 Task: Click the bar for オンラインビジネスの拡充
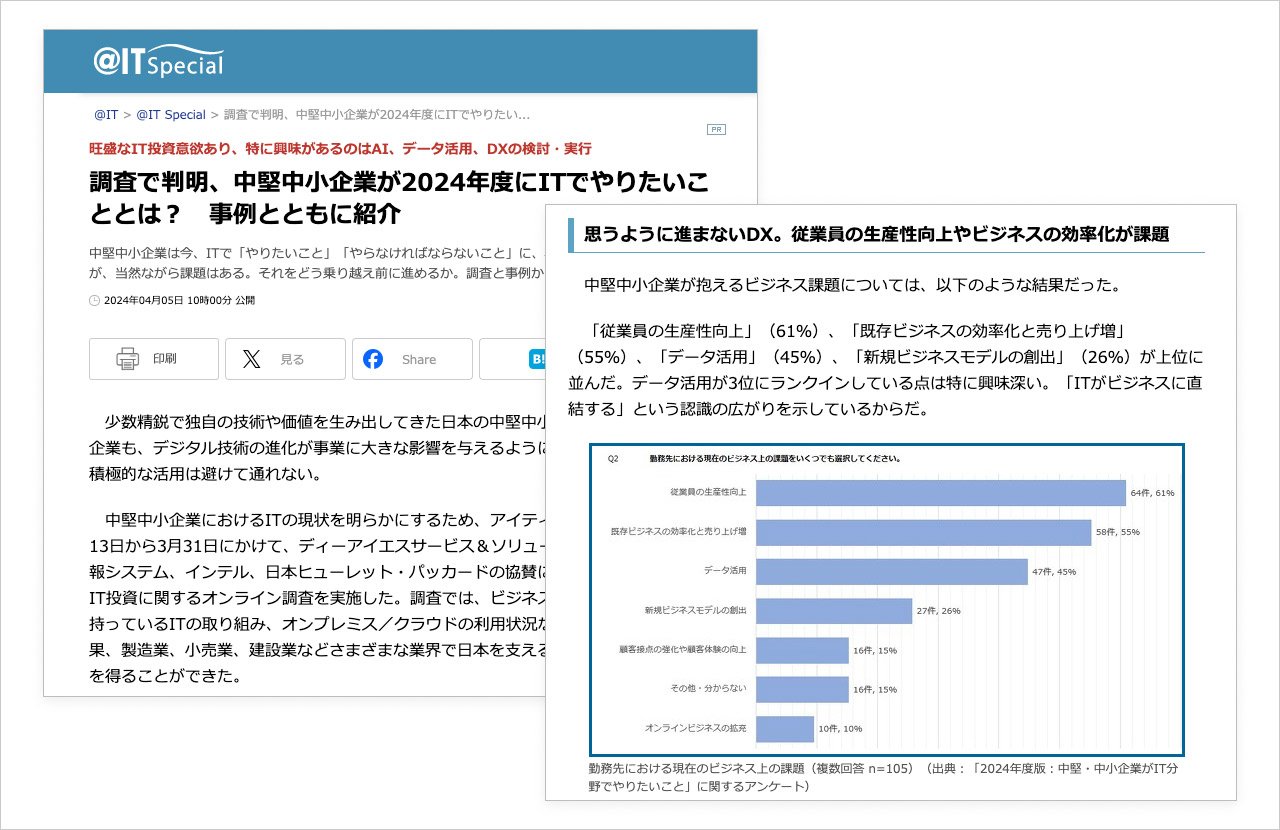click(785, 728)
